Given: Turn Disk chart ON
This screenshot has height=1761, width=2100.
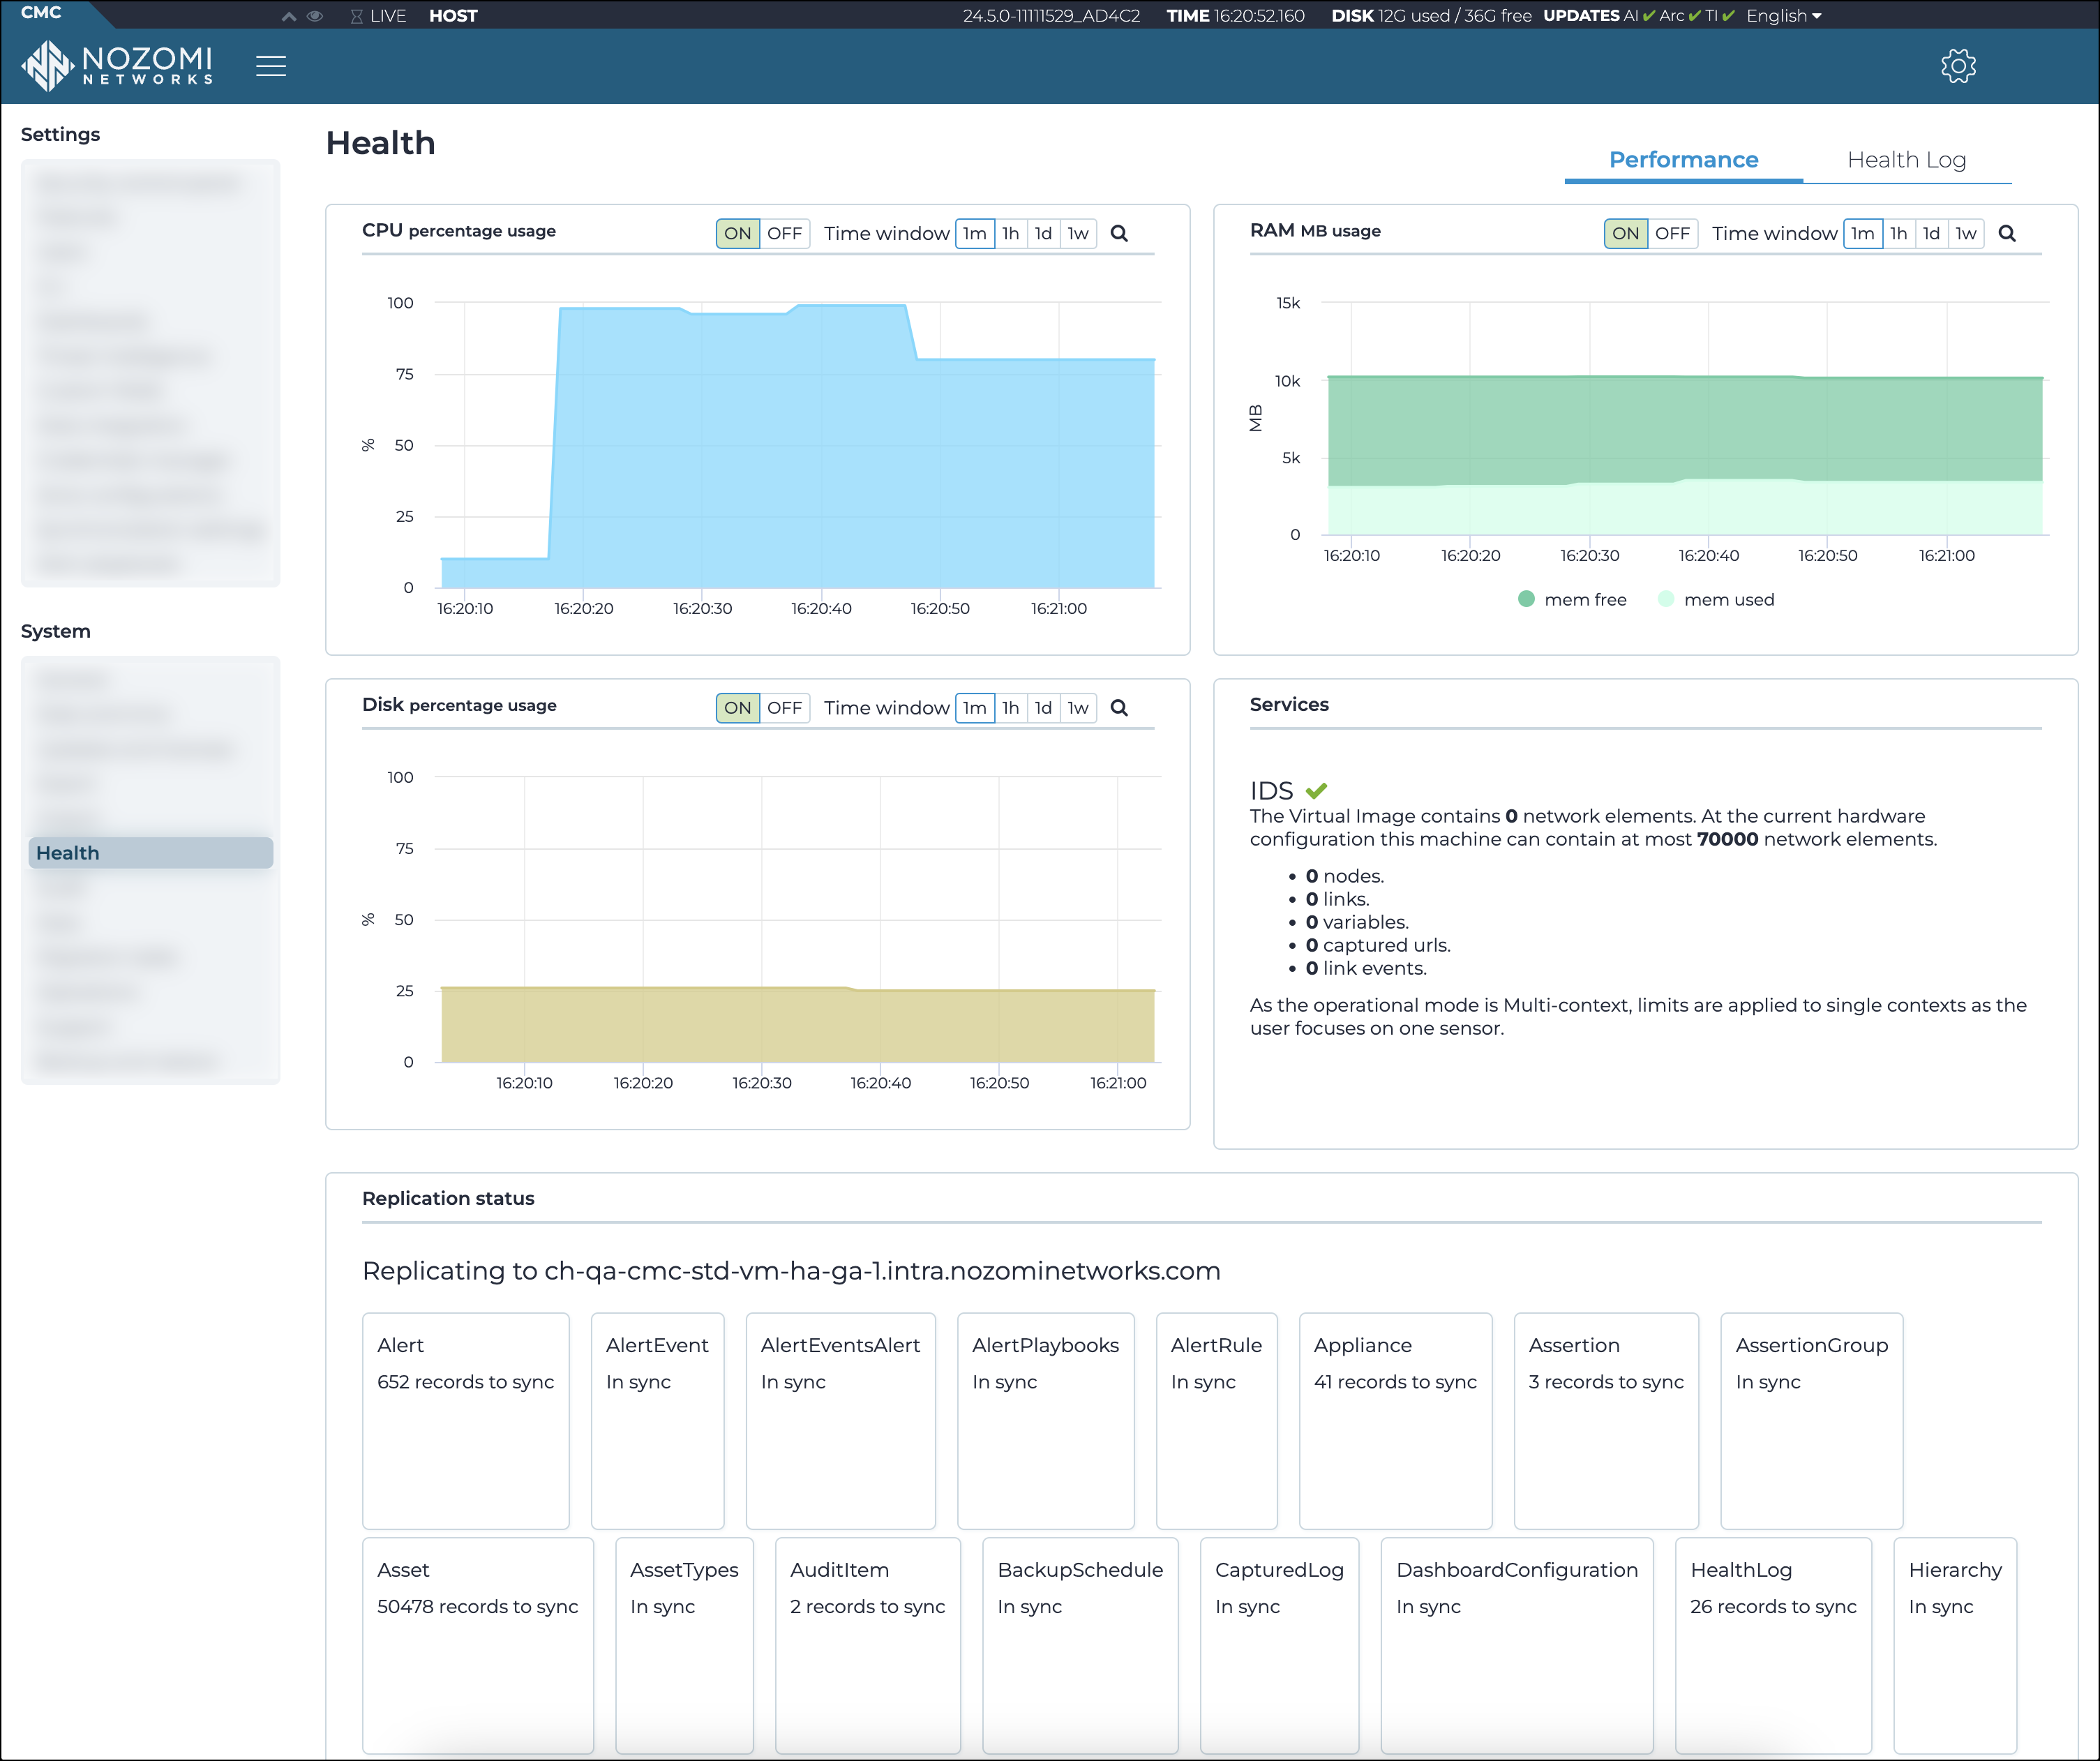Looking at the screenshot, I should (737, 708).
